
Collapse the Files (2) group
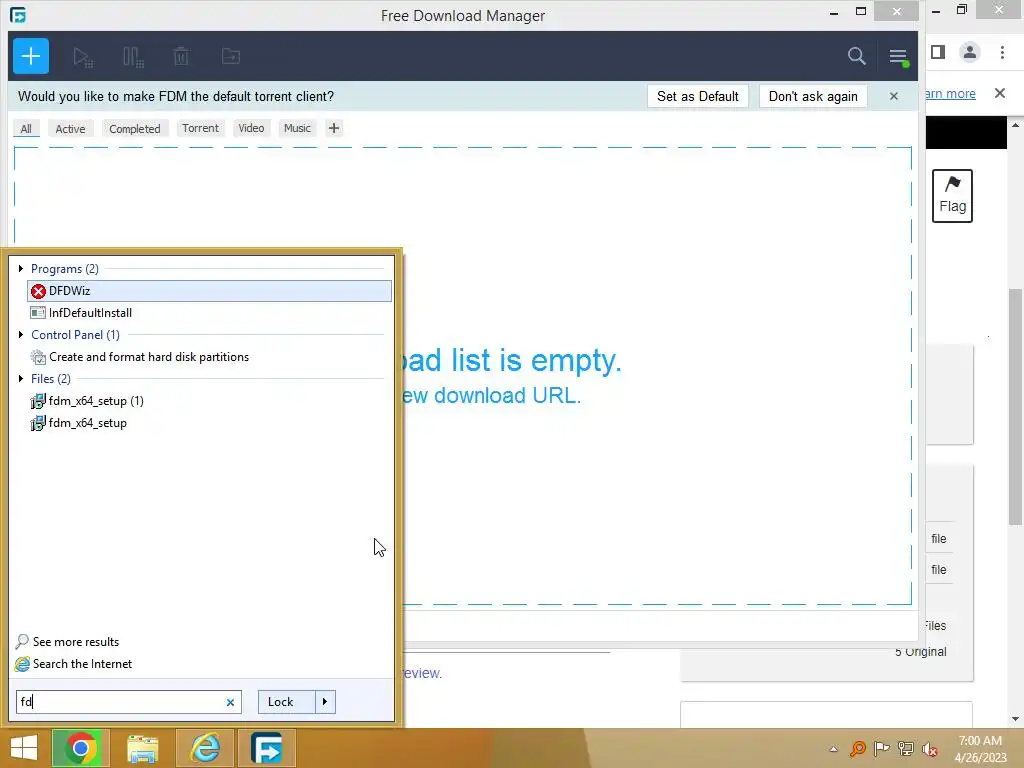click(x=21, y=378)
